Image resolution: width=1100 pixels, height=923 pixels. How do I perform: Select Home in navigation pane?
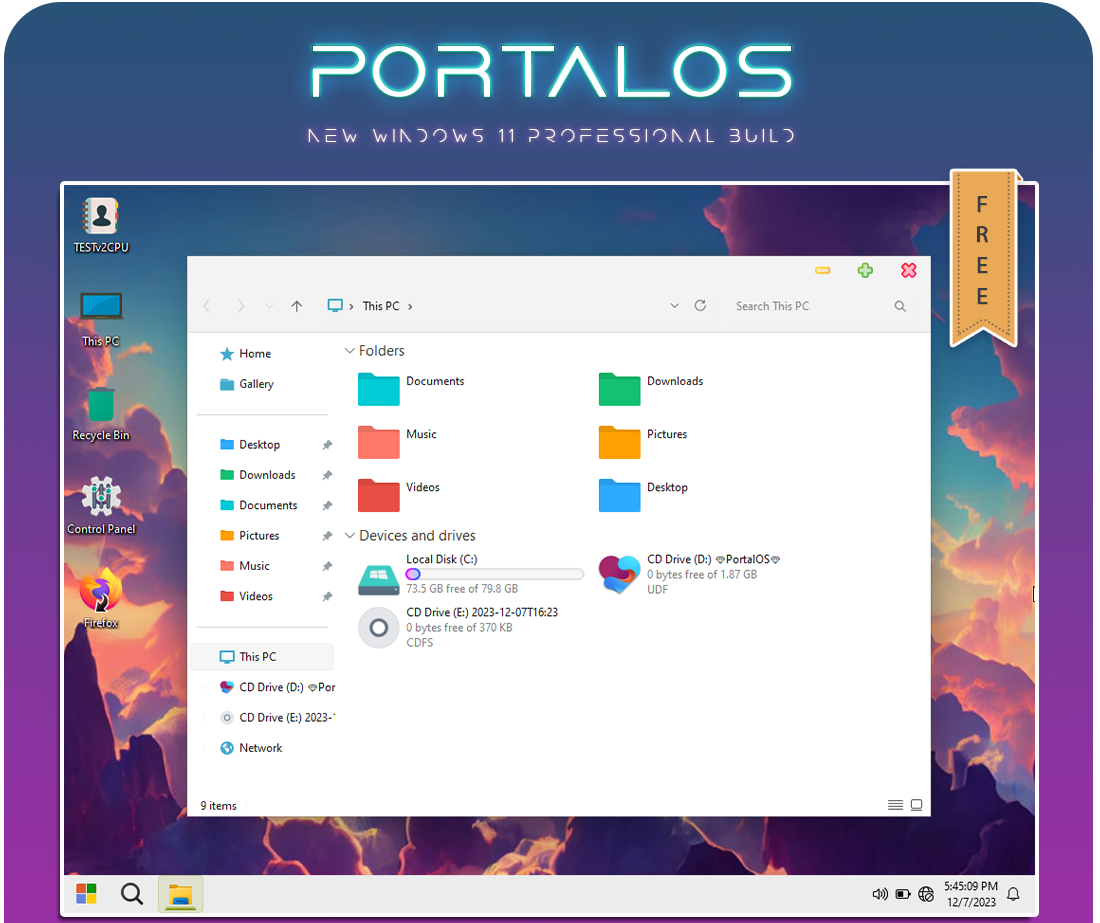tap(254, 354)
